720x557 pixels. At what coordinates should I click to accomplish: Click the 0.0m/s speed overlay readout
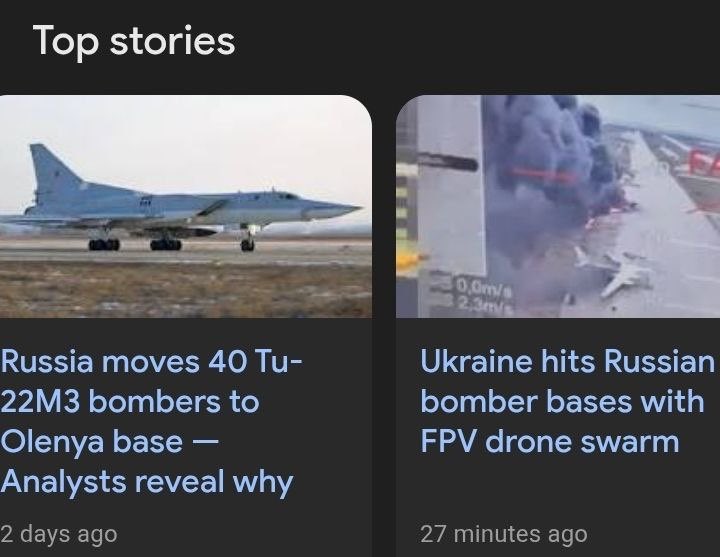pos(483,287)
